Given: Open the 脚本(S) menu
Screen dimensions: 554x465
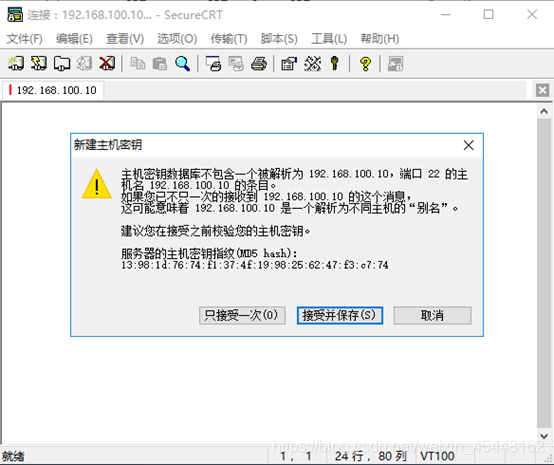Looking at the screenshot, I should tap(279, 39).
